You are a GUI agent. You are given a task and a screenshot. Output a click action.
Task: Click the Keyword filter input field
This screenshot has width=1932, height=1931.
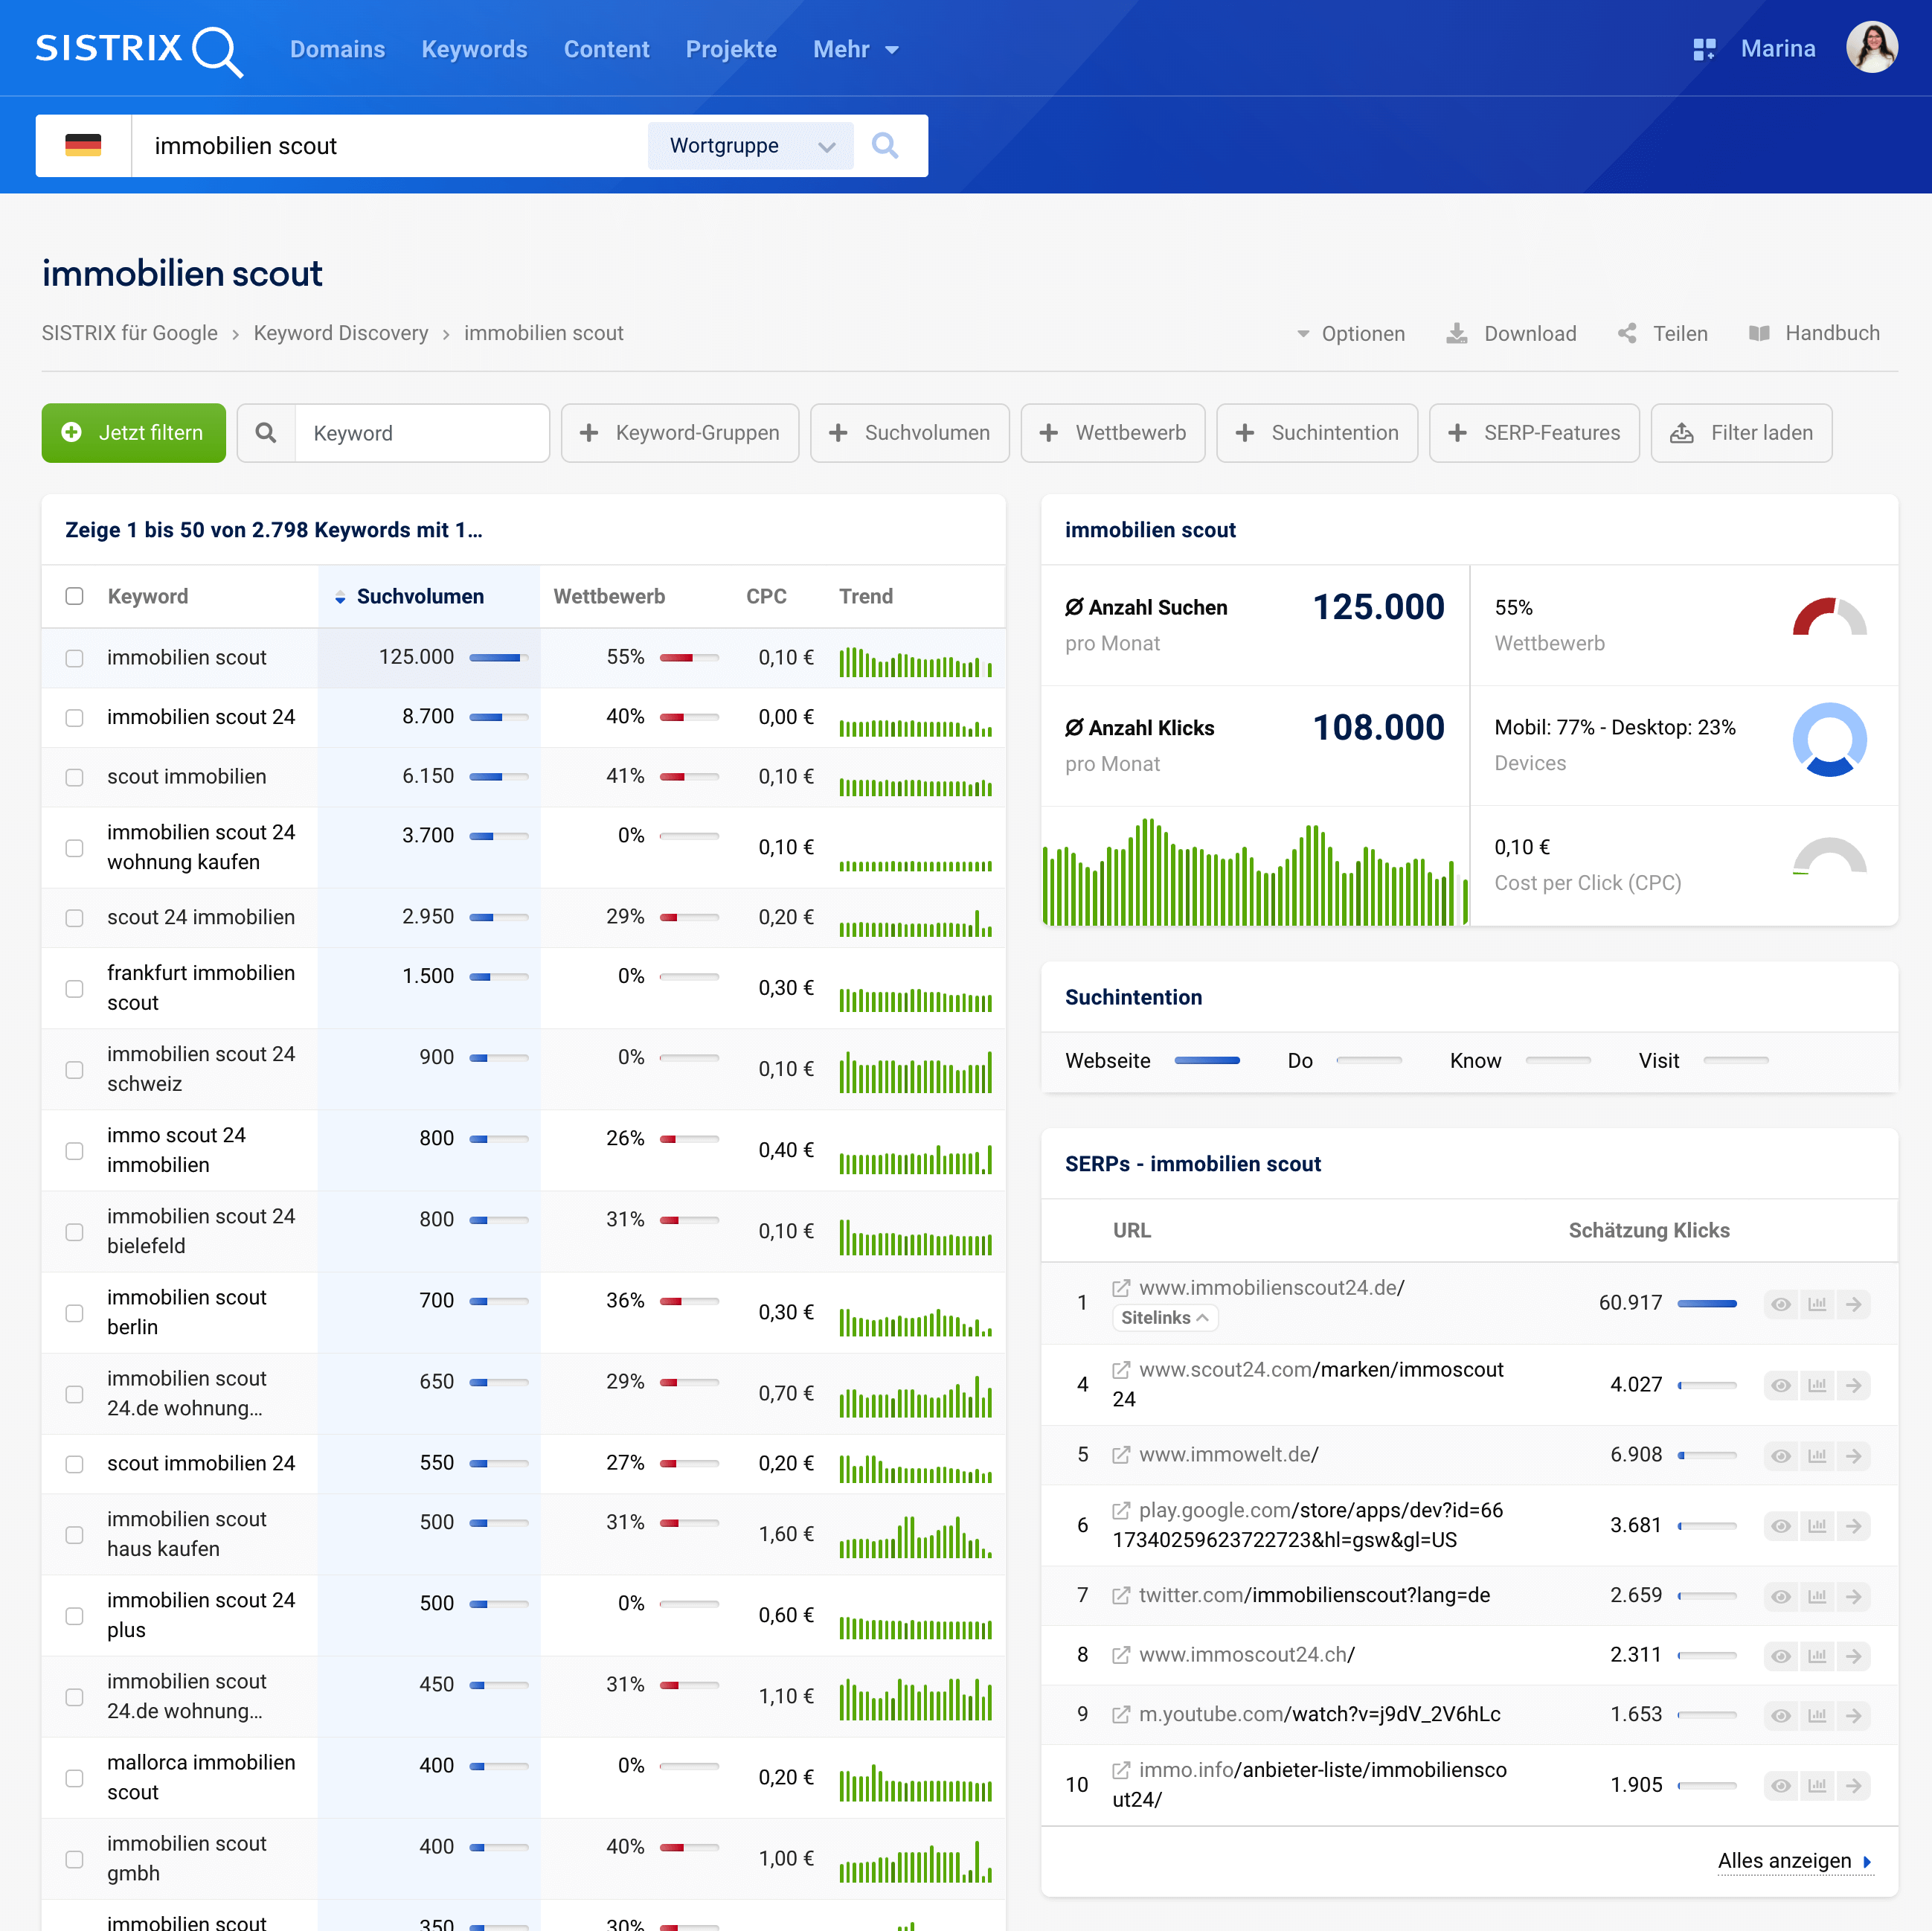pos(421,433)
